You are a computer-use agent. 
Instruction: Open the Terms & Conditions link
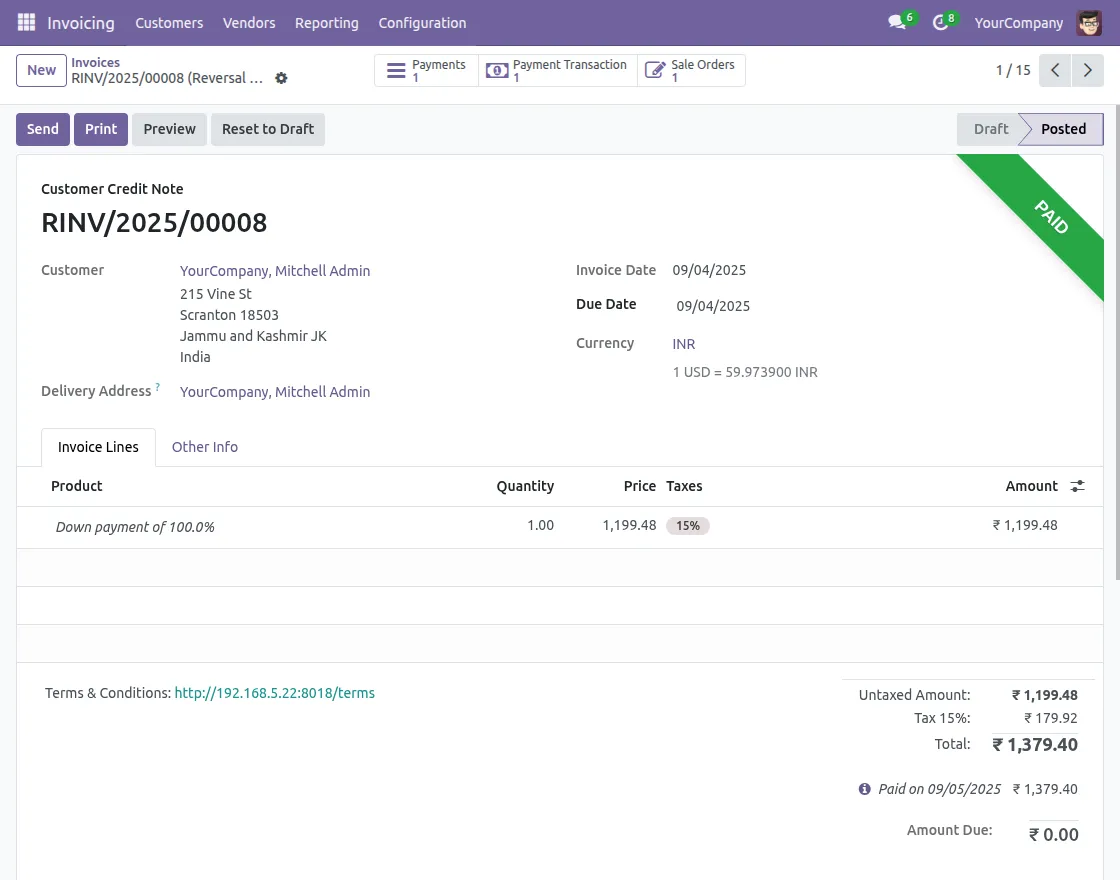click(275, 693)
